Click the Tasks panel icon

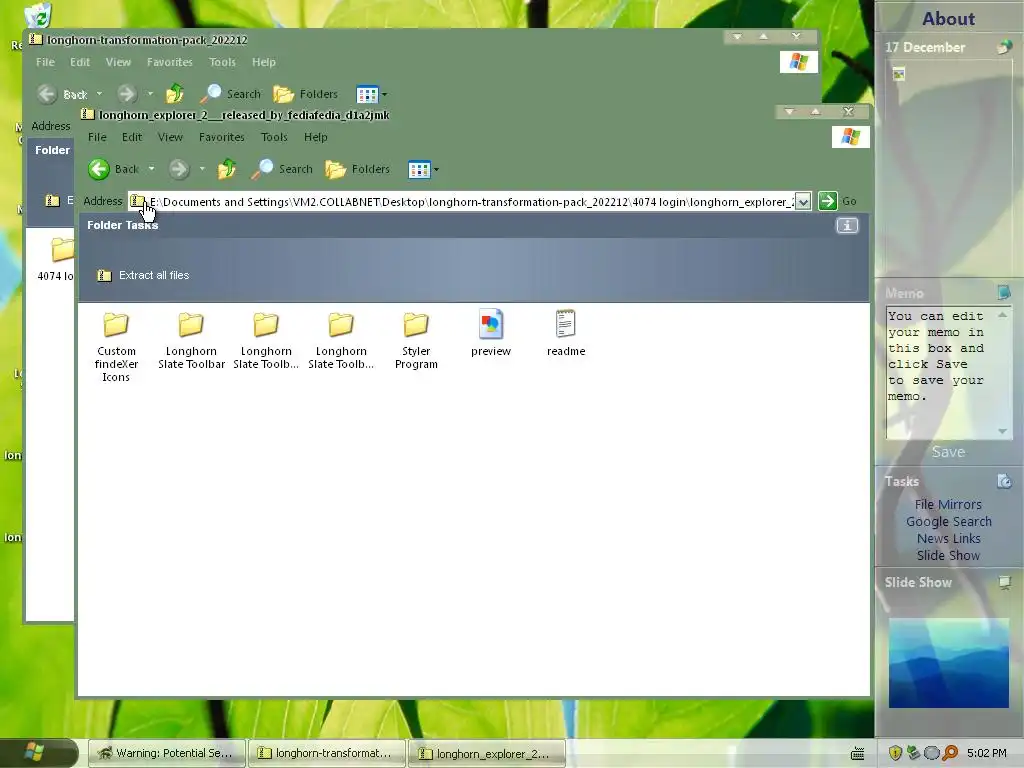coord(1004,481)
